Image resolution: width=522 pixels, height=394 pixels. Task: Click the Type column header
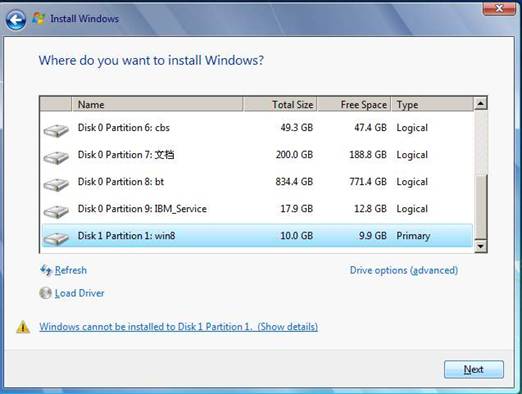432,104
